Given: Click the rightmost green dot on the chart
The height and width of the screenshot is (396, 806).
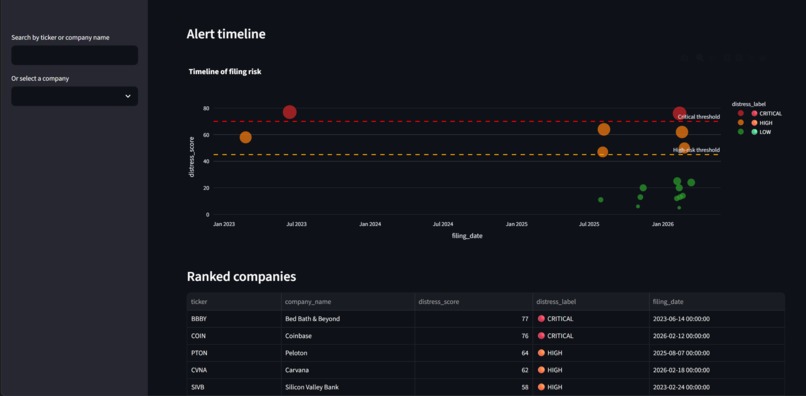Looking at the screenshot, I should 691,183.
